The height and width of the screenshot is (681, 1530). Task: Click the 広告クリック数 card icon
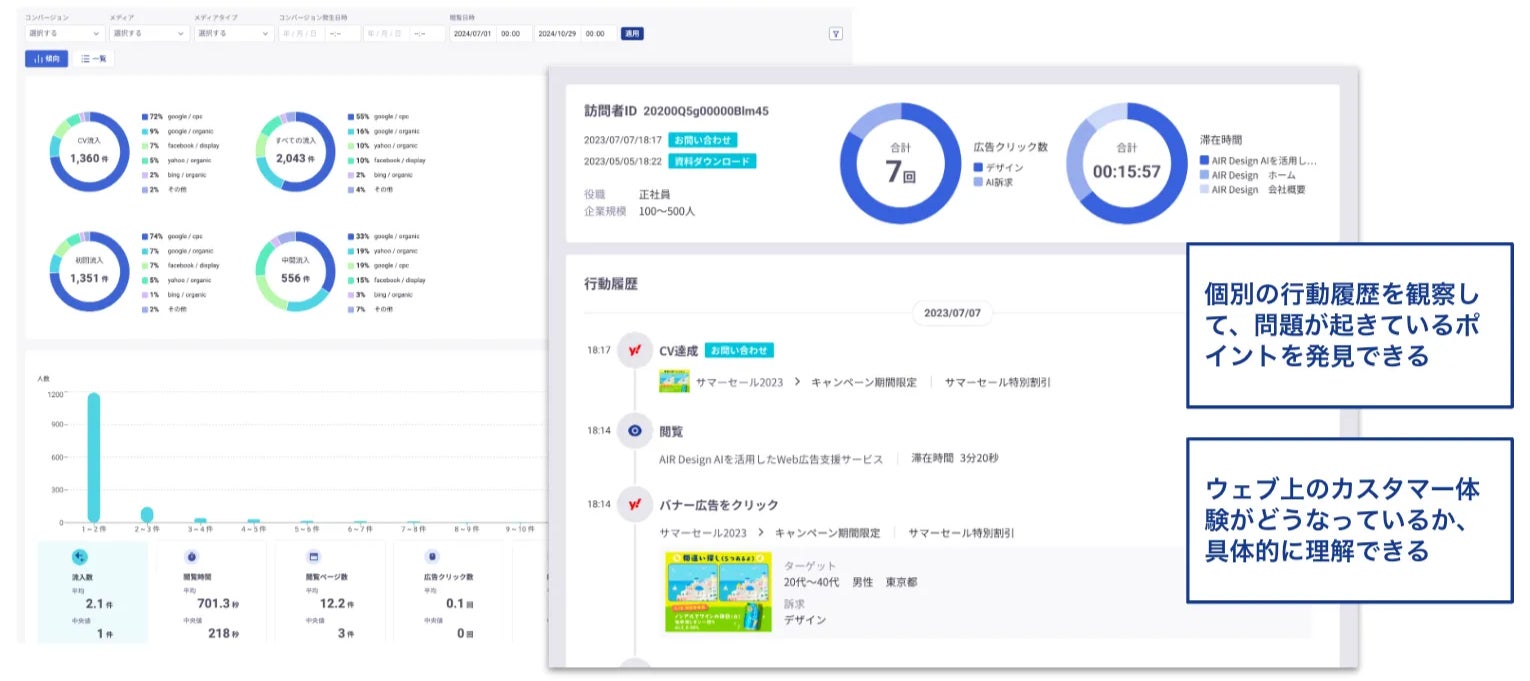pyautogui.click(x=432, y=557)
